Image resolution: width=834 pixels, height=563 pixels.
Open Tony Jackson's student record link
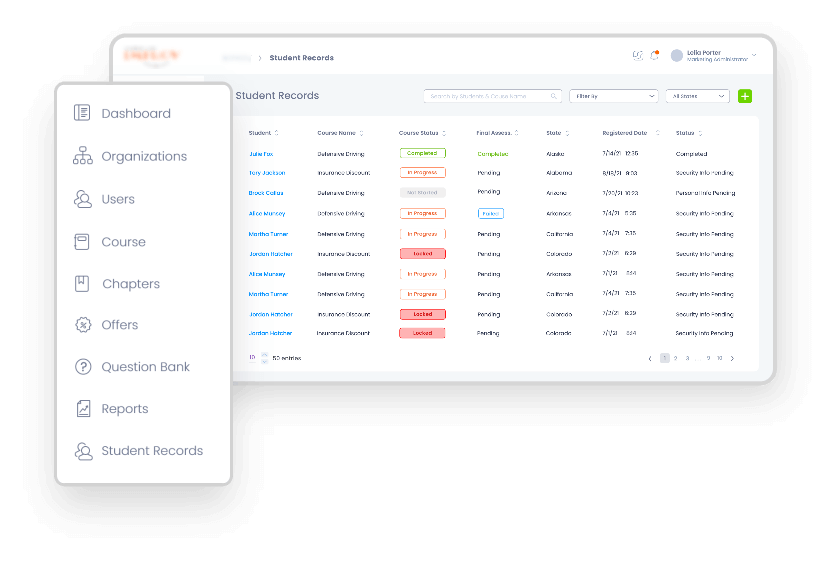[266, 173]
